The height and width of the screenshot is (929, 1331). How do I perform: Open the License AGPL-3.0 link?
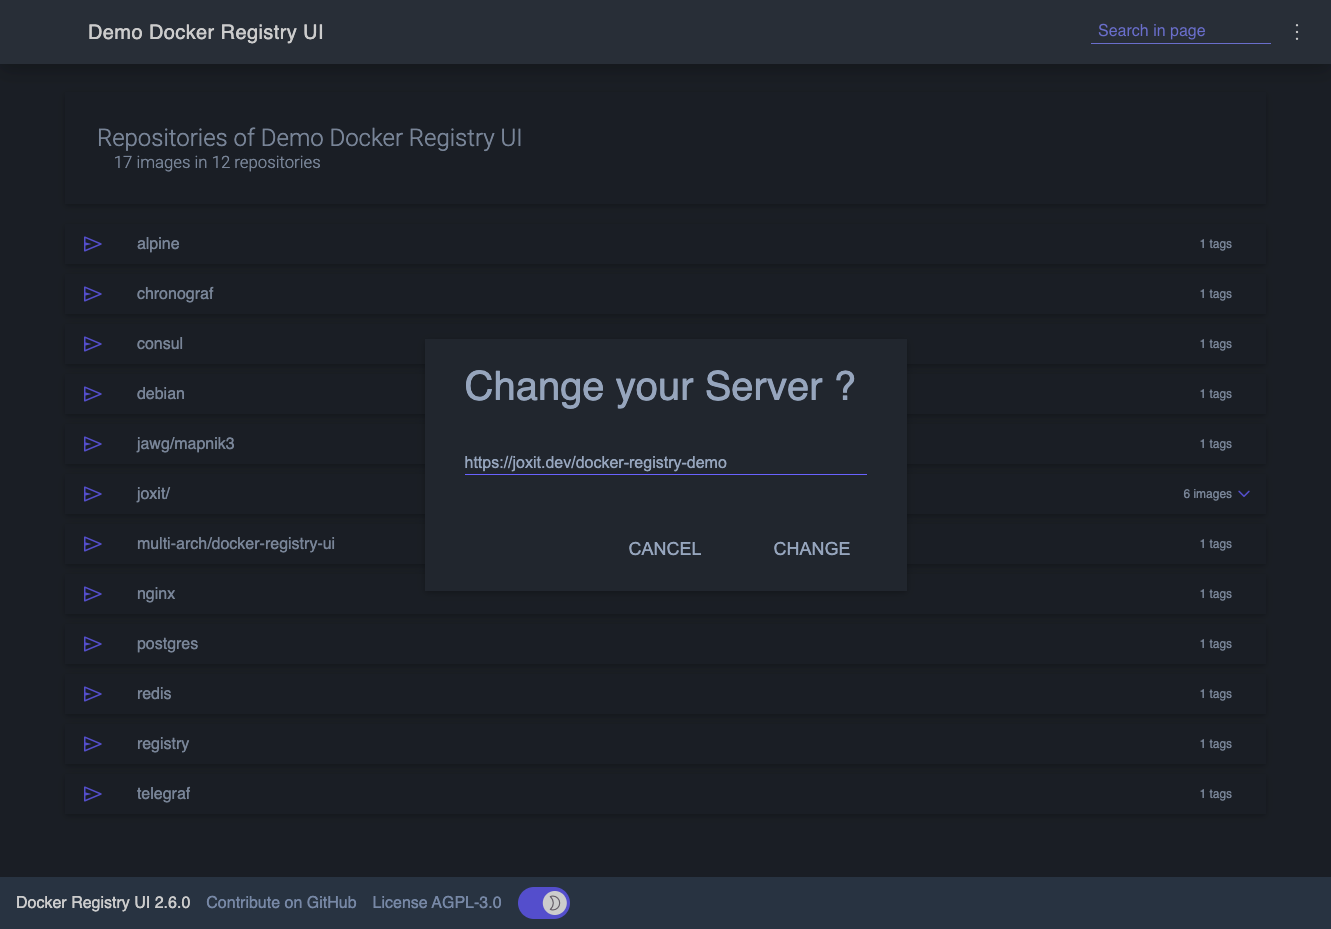(x=437, y=903)
